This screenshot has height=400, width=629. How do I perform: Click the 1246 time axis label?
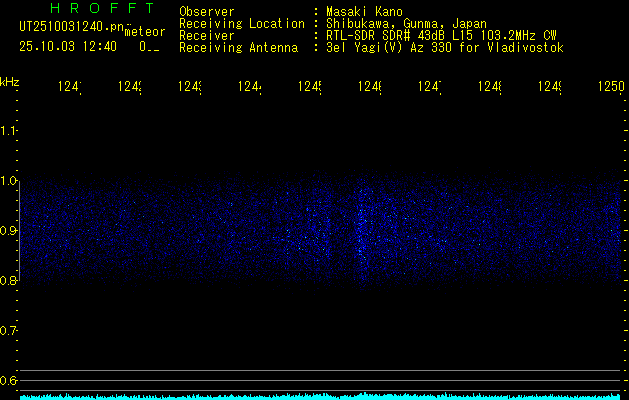tap(369, 87)
